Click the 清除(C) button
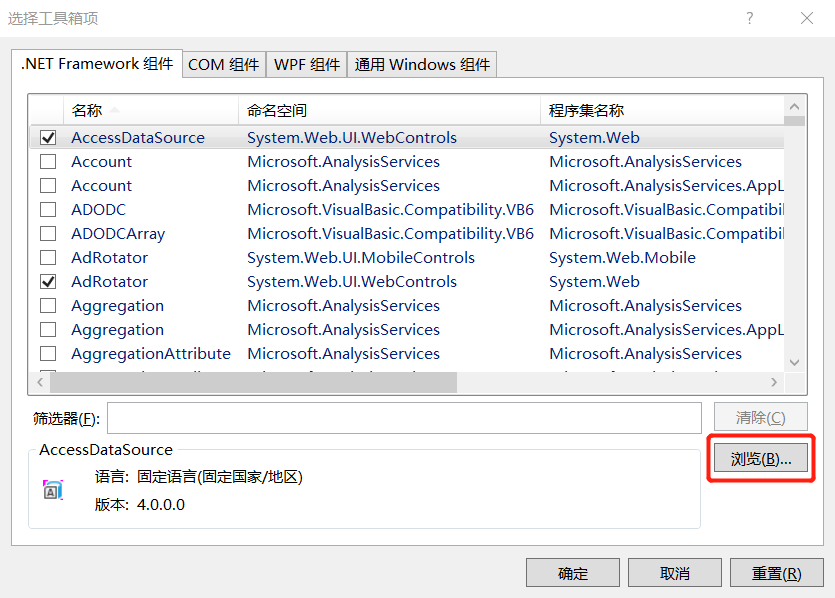The image size is (835, 598). [x=760, y=416]
